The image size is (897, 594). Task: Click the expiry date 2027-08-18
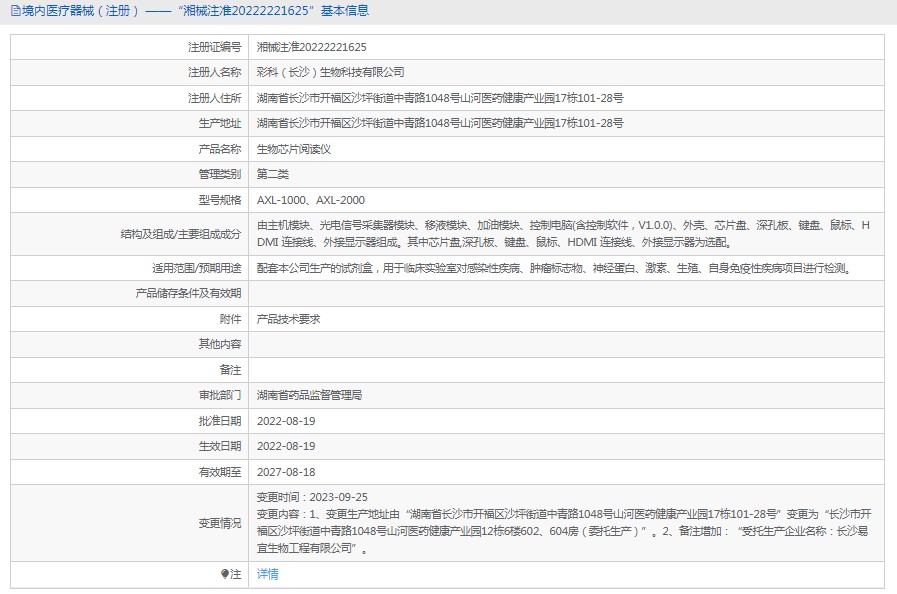[286, 472]
